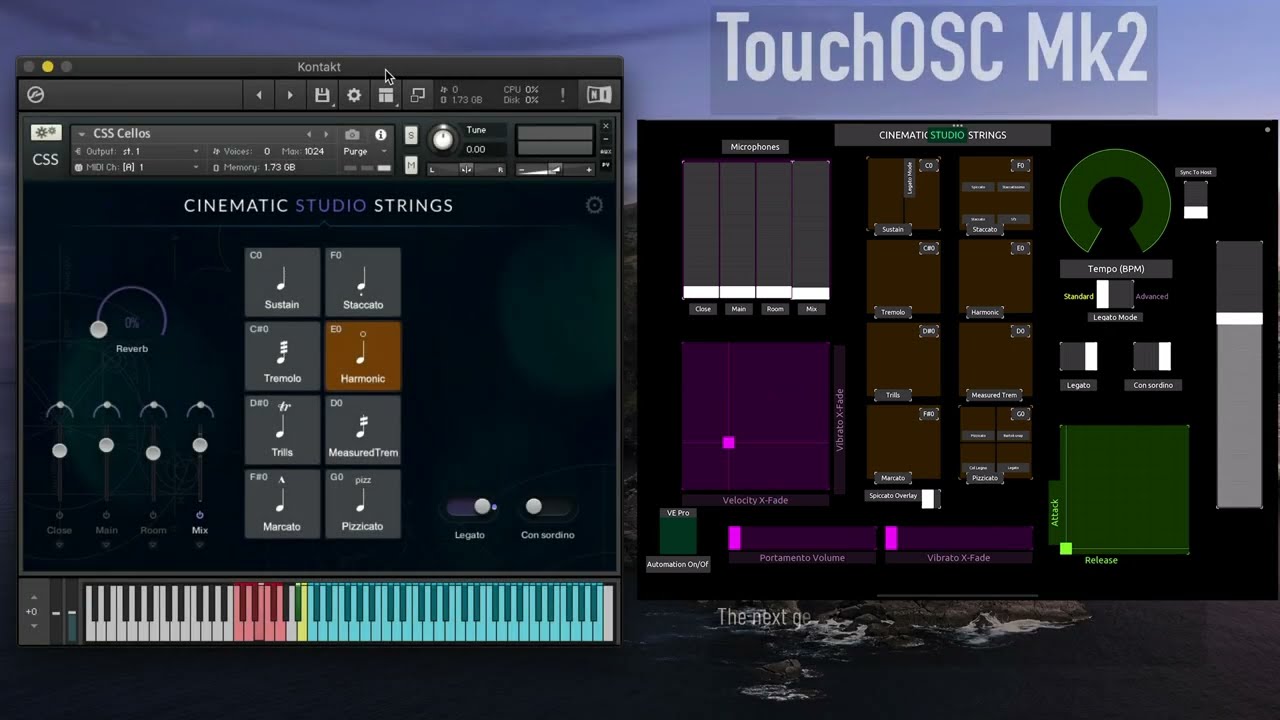The height and width of the screenshot is (720, 1280).
Task: Click Max voices value 1024
Action: click(315, 151)
